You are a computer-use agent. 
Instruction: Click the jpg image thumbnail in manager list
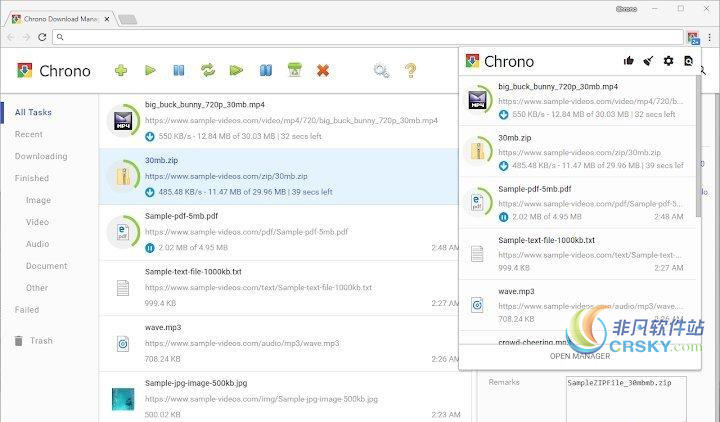[x=123, y=399]
